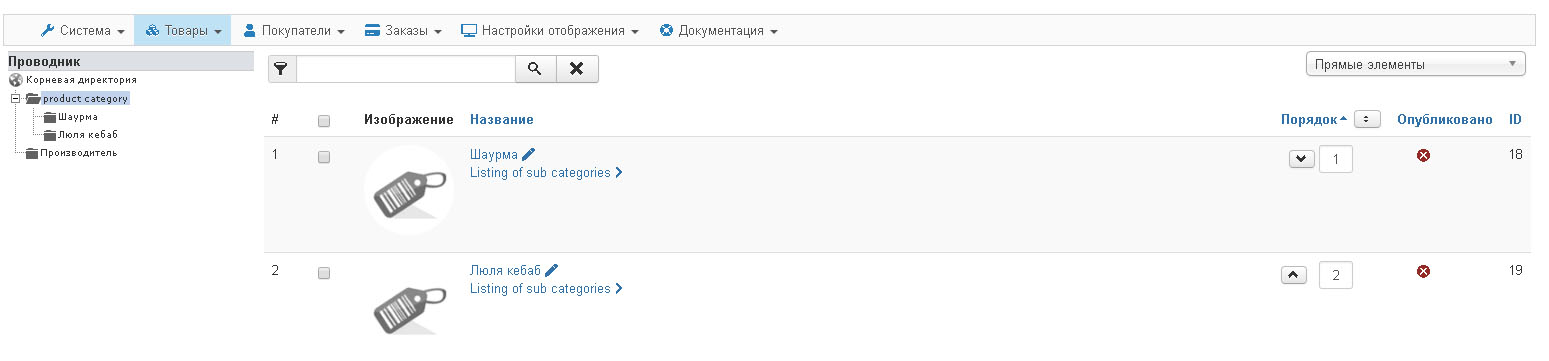Click the pencil edit icon beside Шаурма

(529, 154)
